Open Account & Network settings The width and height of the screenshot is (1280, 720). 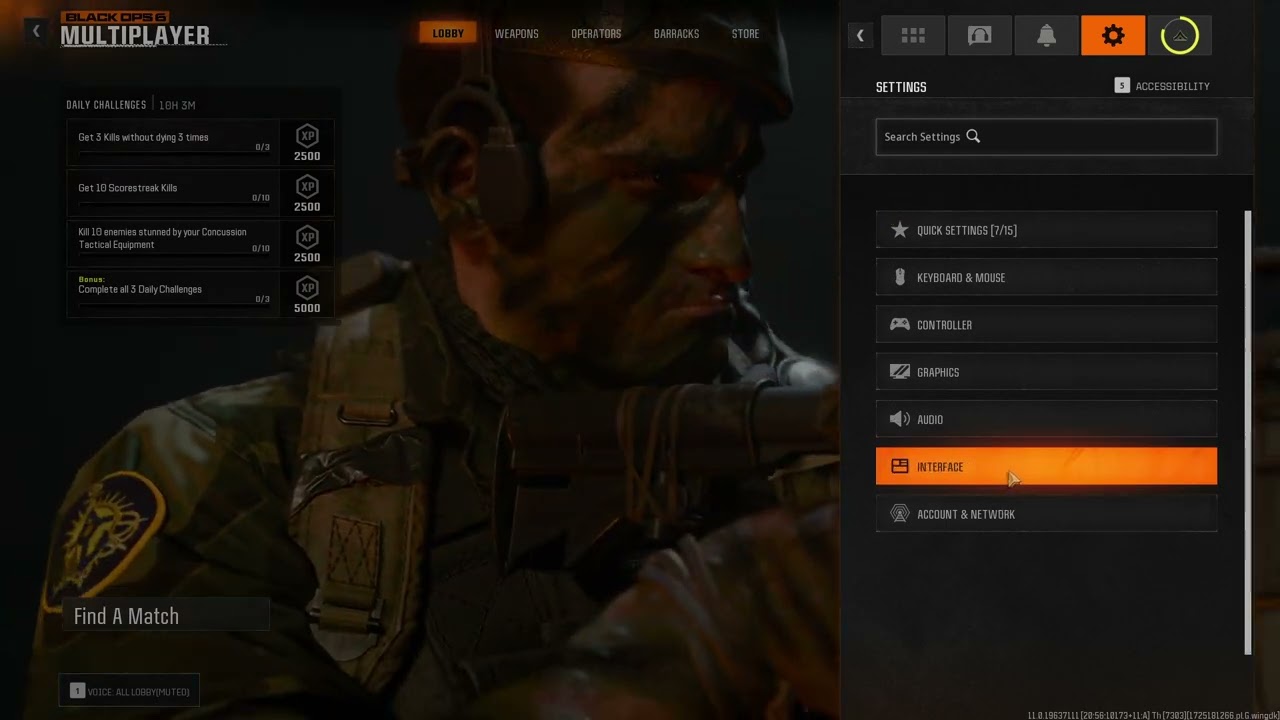(1046, 514)
